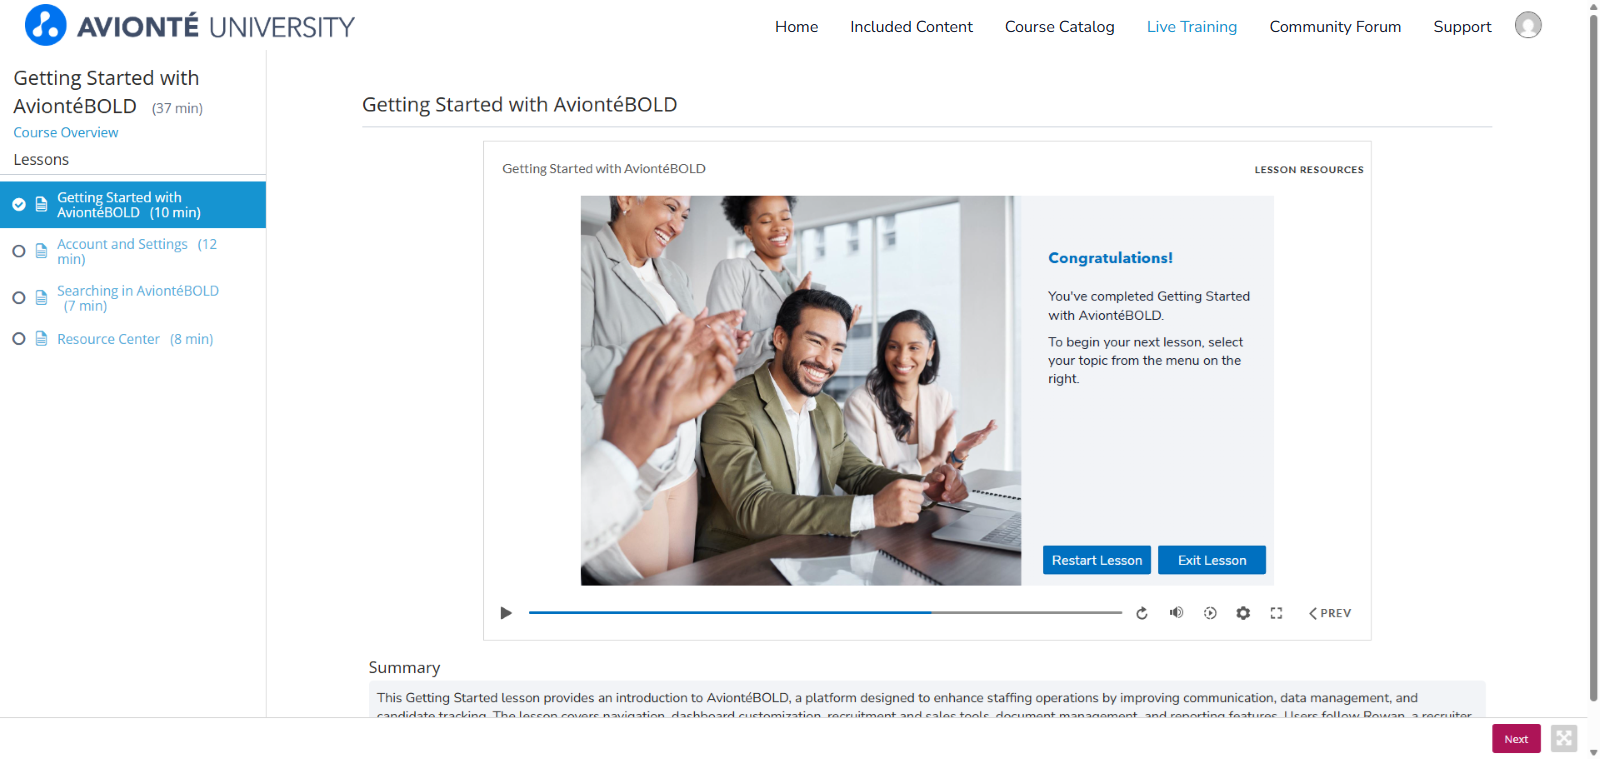Click the lesson progress seekbar

coord(825,612)
